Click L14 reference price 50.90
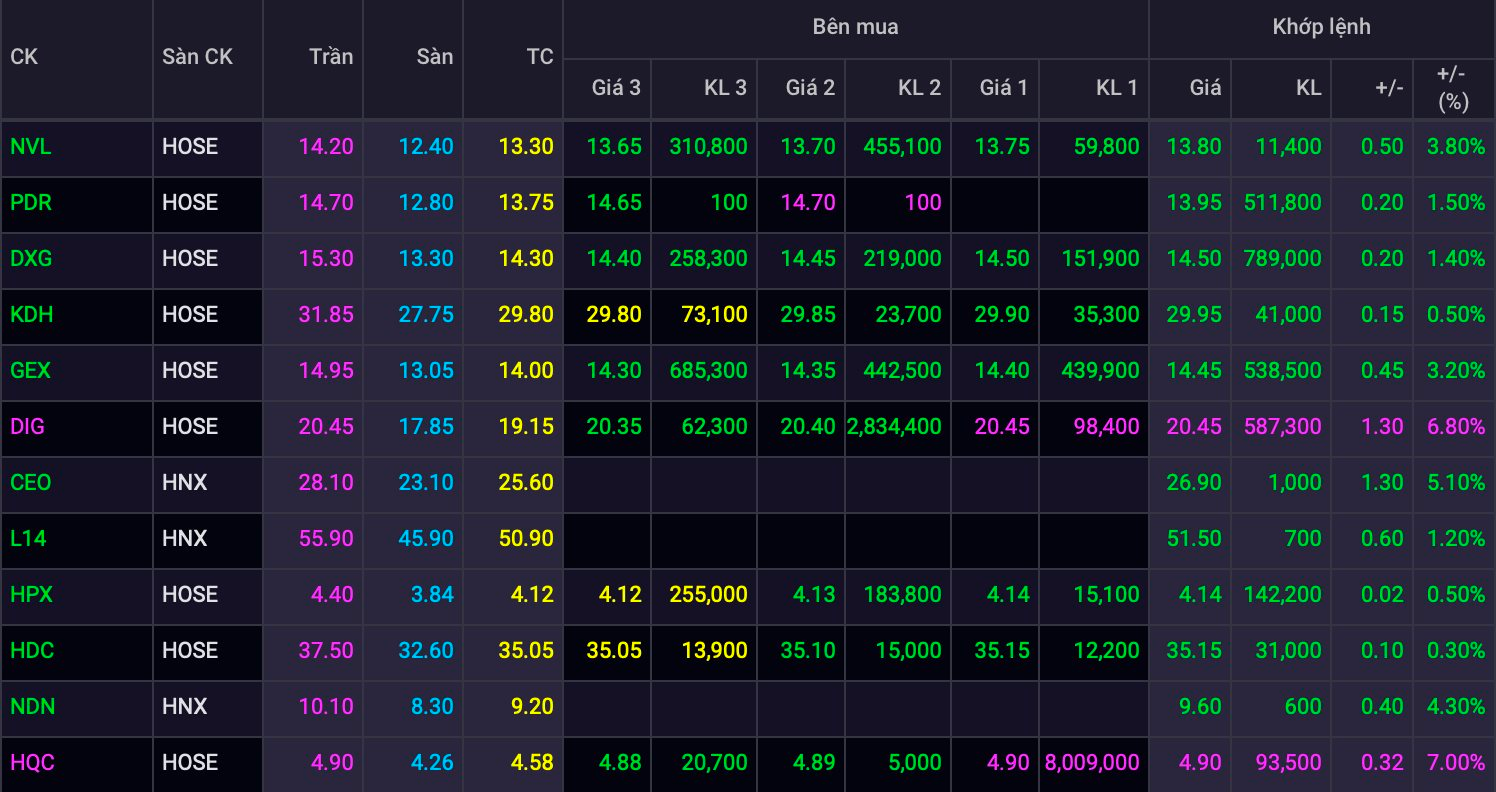 pyautogui.click(x=526, y=539)
